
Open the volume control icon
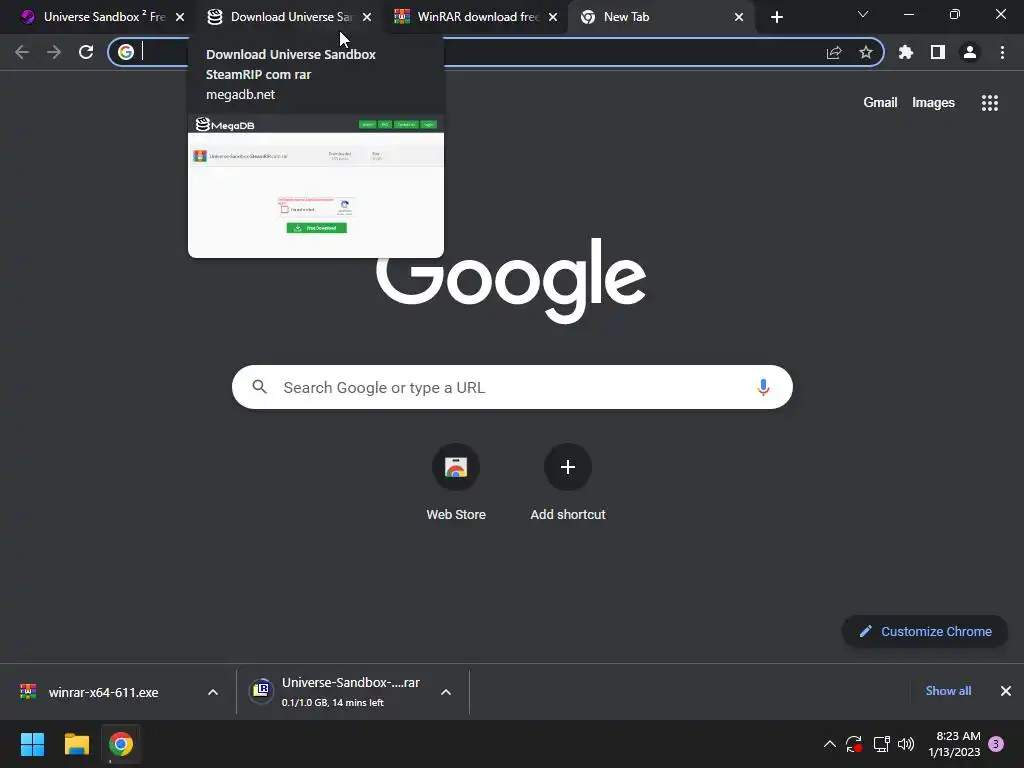(x=906, y=744)
